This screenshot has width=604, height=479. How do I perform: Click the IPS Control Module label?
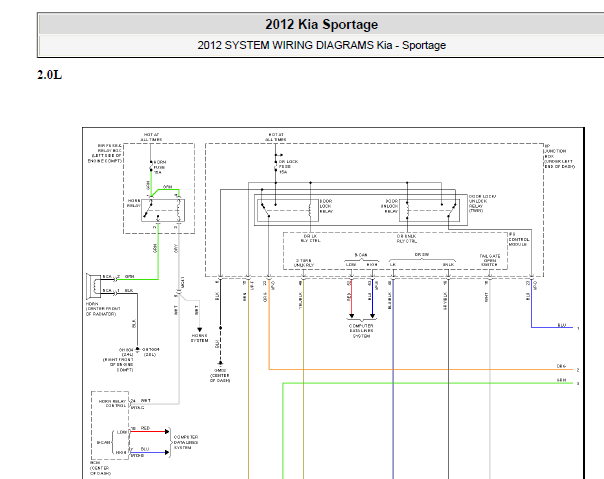click(x=519, y=239)
